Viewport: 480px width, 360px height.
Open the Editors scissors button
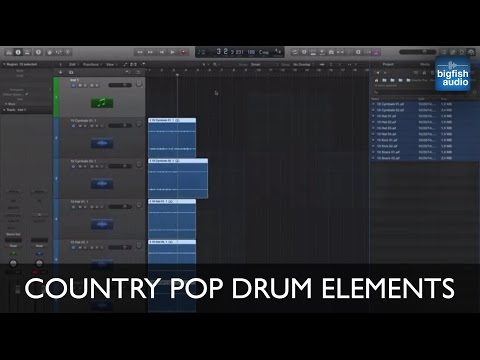coord(68,52)
